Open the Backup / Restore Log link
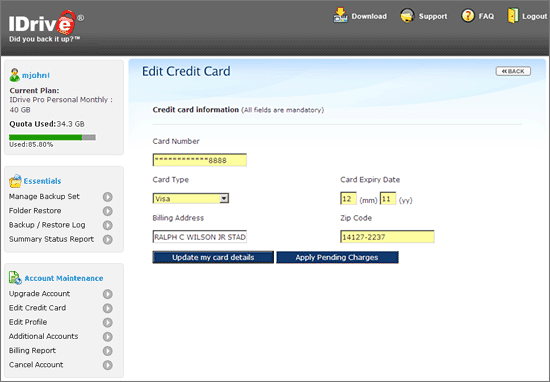This screenshot has width=550, height=382. pos(47,225)
